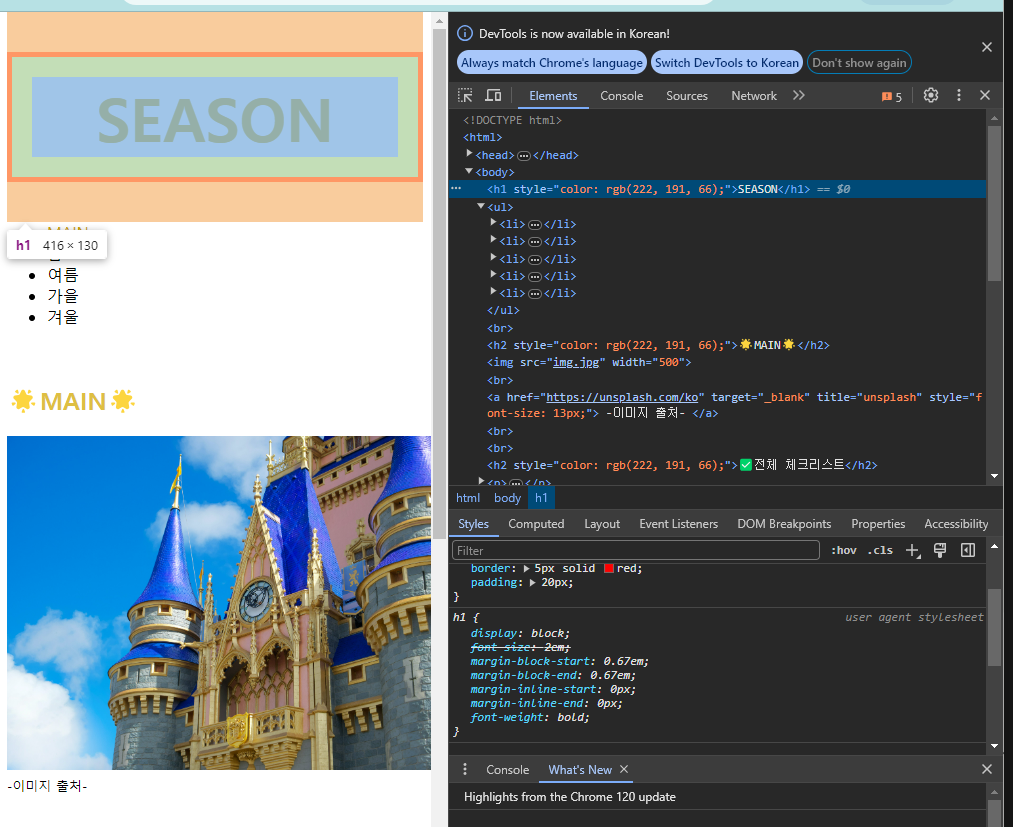Click Always match Chrome's language button

click(x=552, y=63)
